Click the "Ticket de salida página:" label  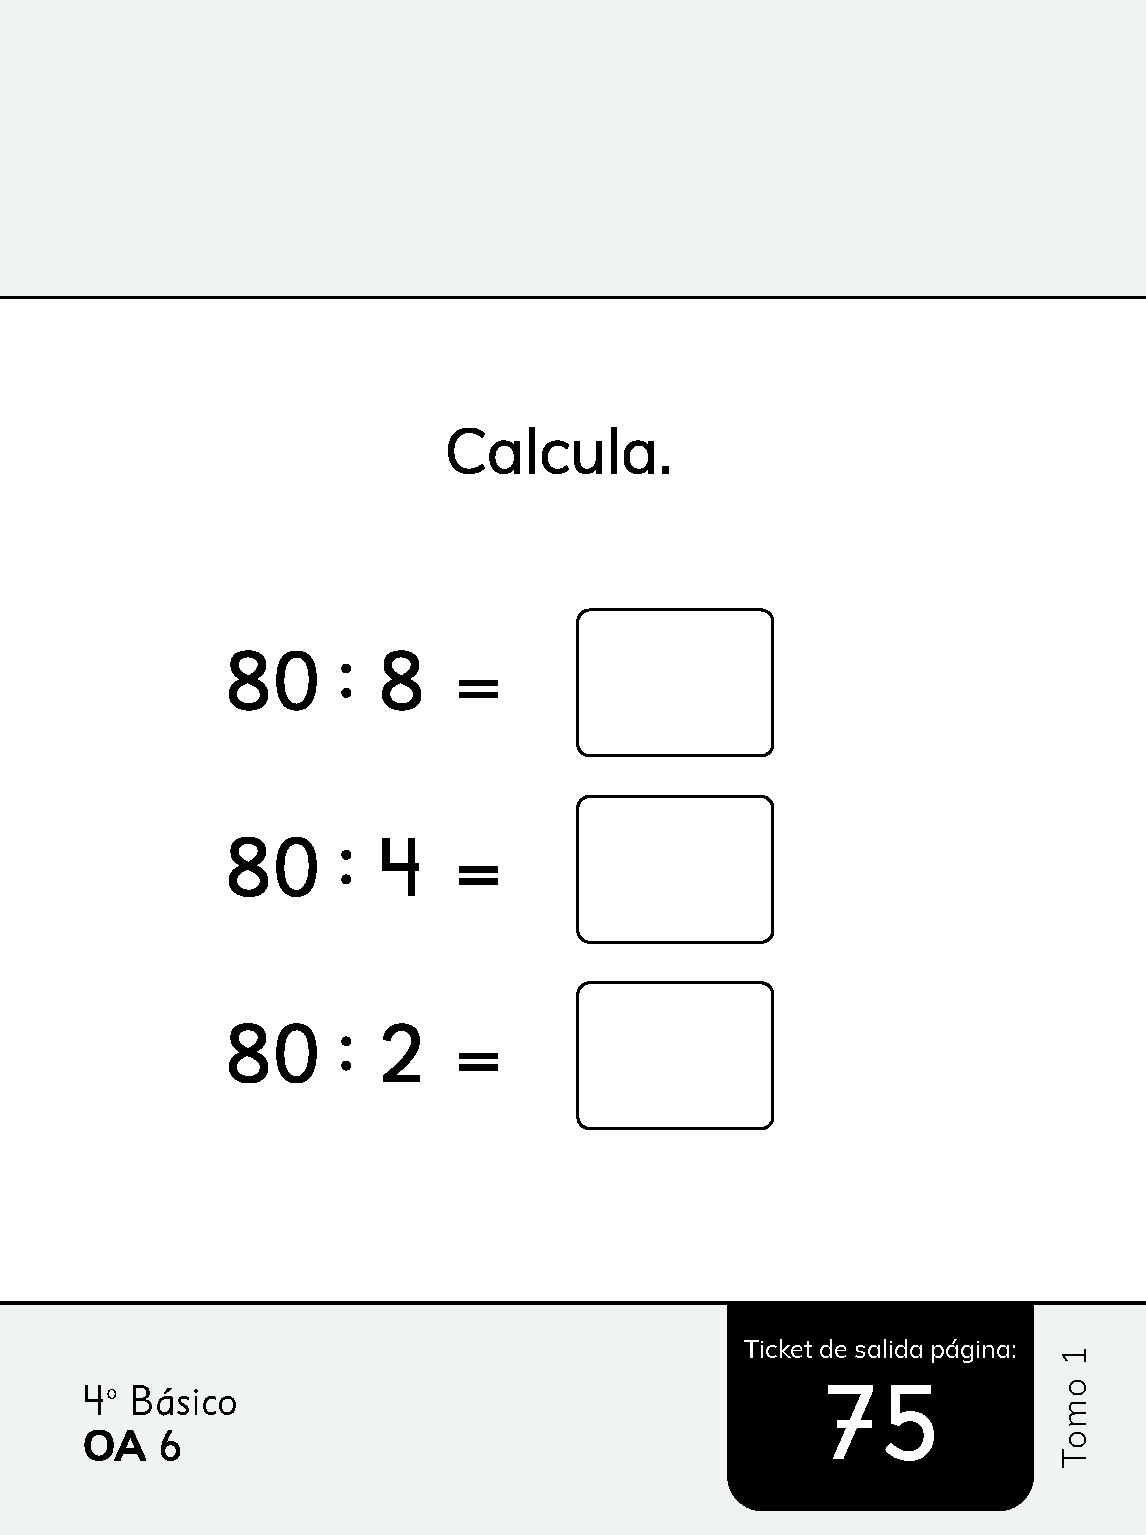coord(880,1350)
